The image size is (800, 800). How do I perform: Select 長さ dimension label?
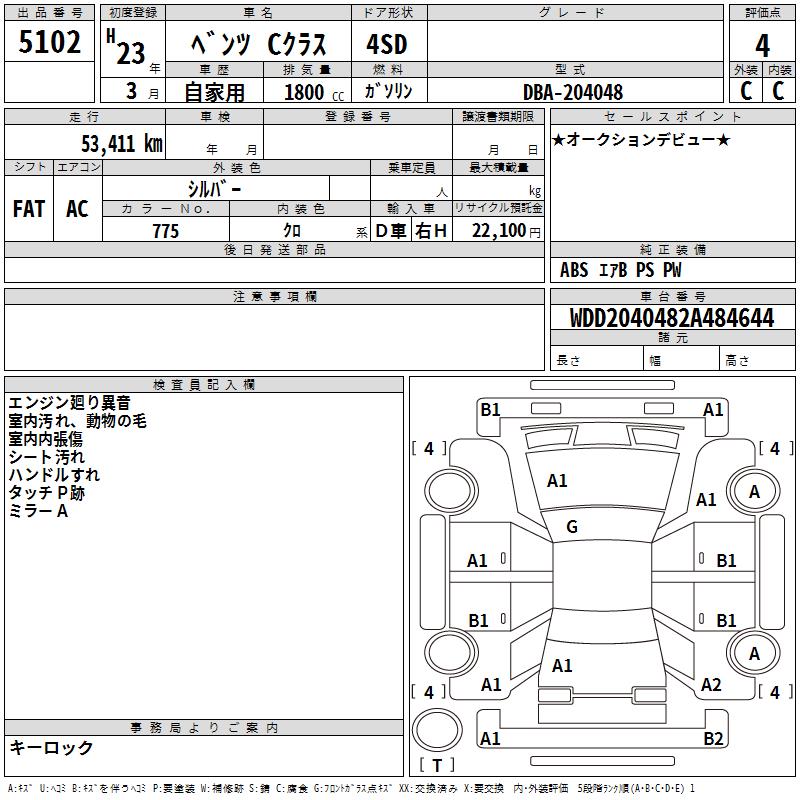point(568,360)
